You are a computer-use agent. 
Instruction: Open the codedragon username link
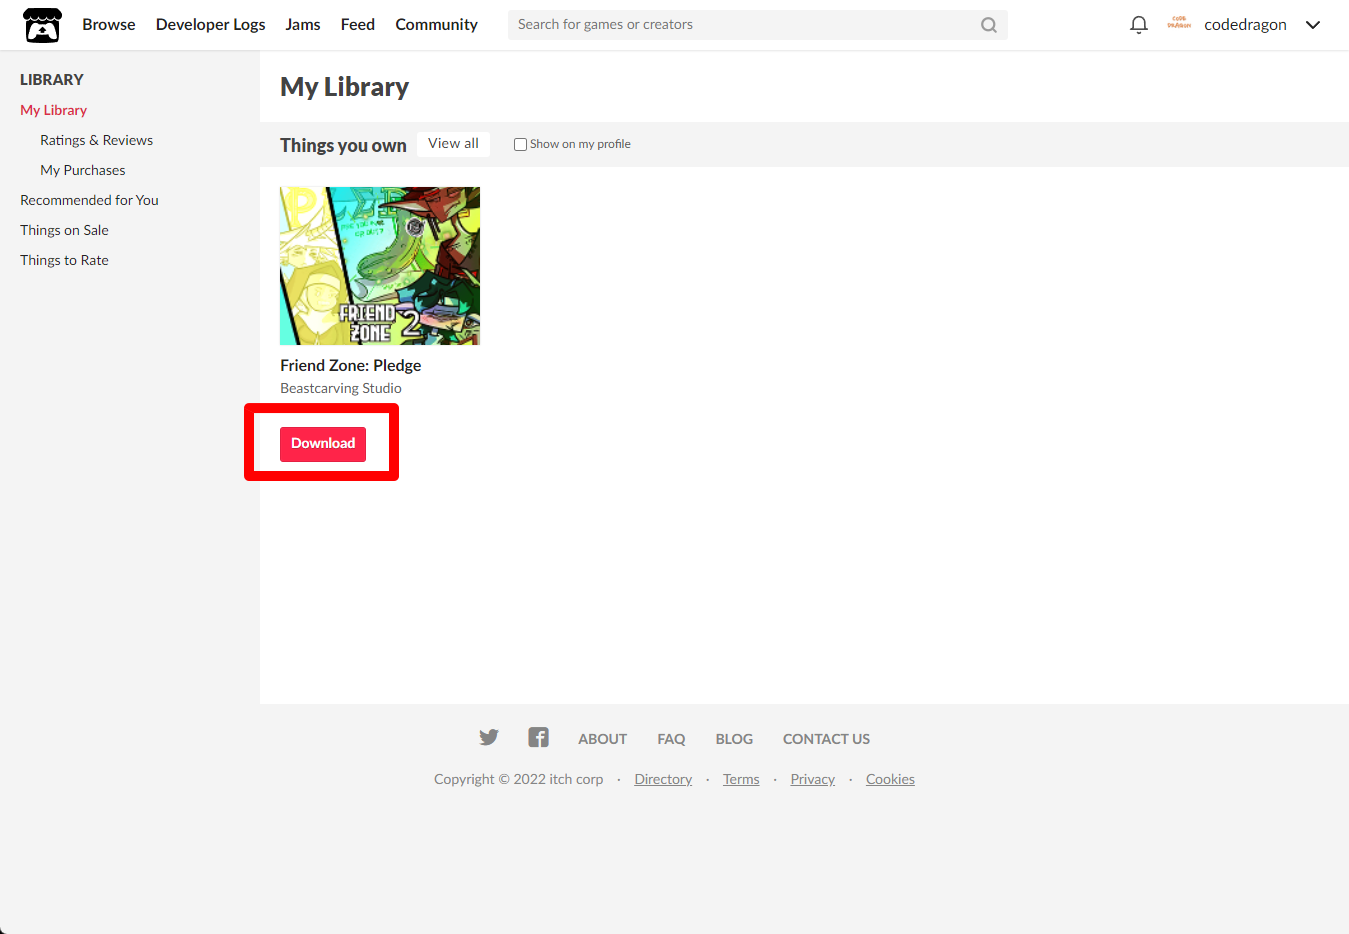[1245, 25]
